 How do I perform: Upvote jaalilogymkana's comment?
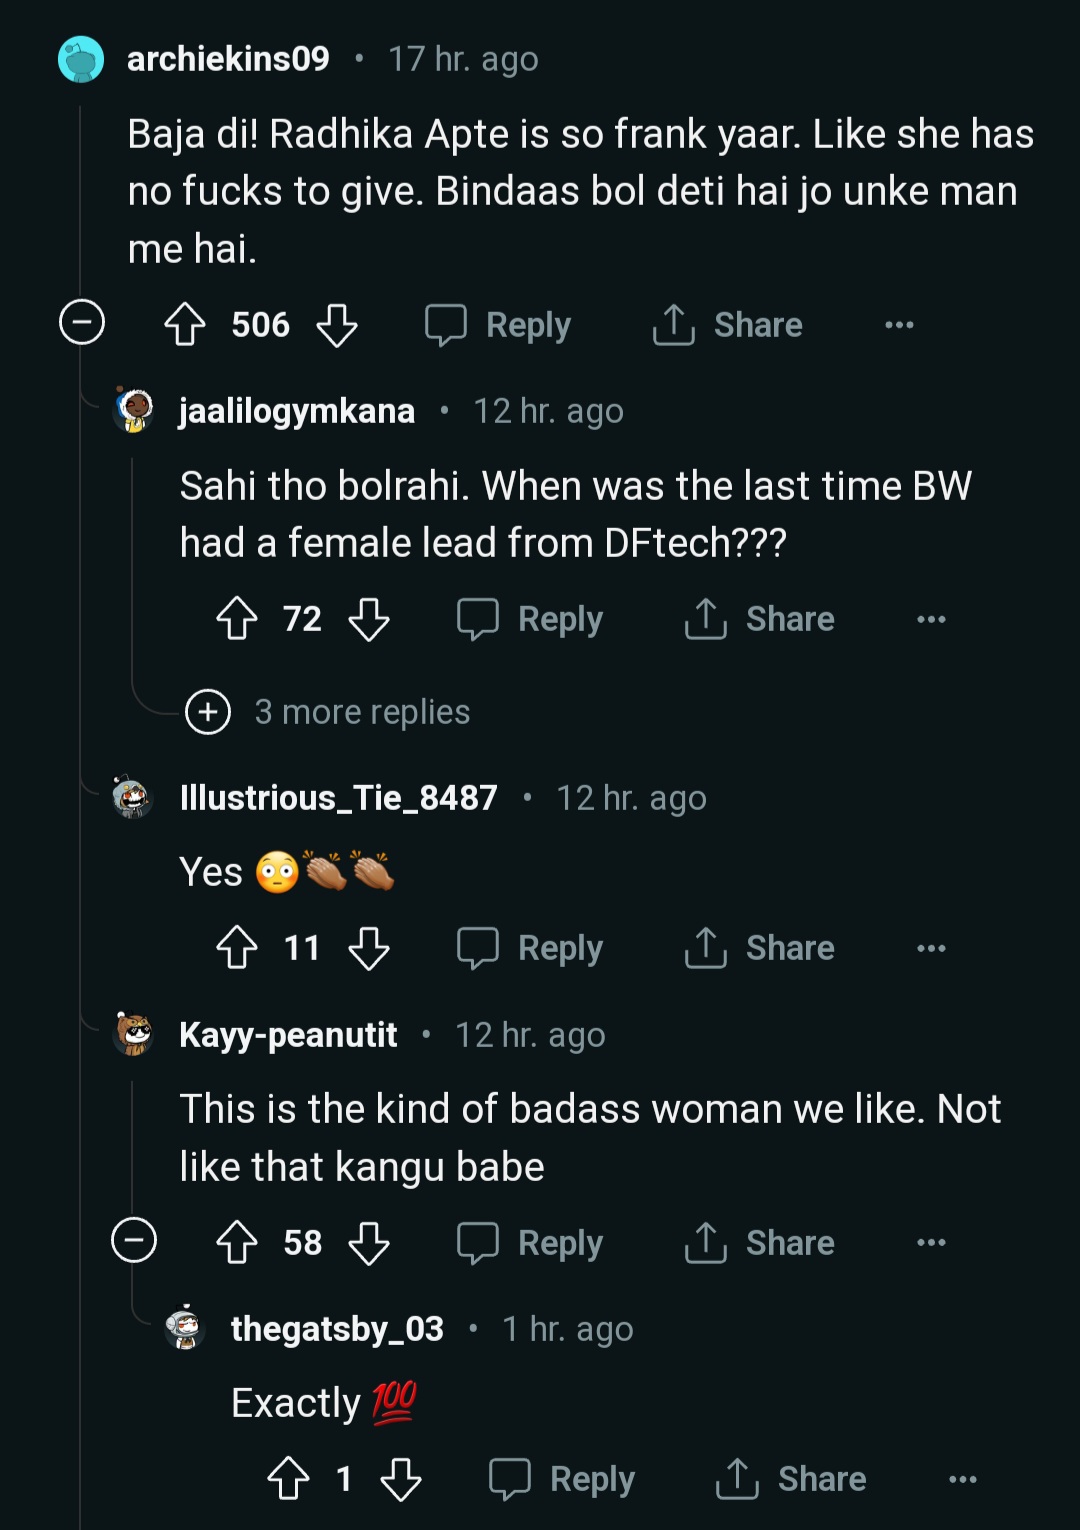click(x=237, y=619)
